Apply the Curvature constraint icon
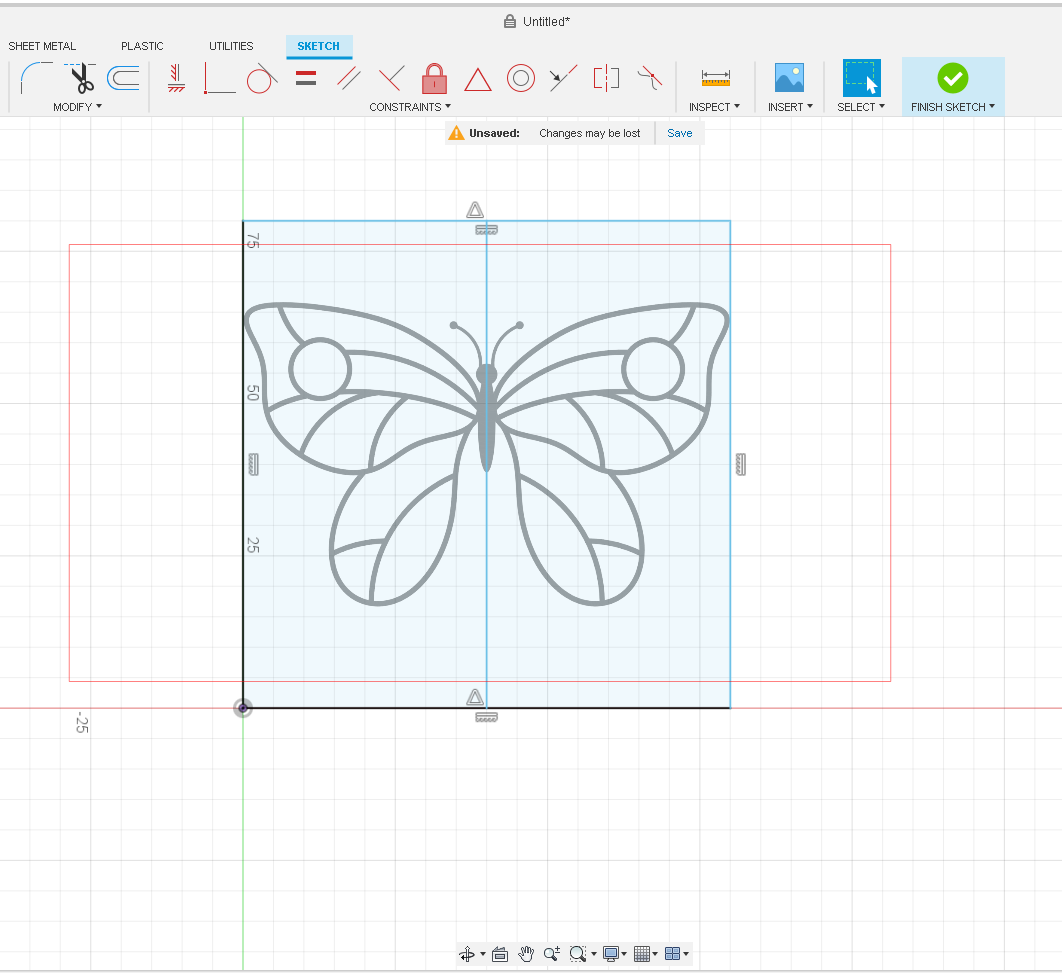Screen dimensions: 1062x973 [x=650, y=79]
